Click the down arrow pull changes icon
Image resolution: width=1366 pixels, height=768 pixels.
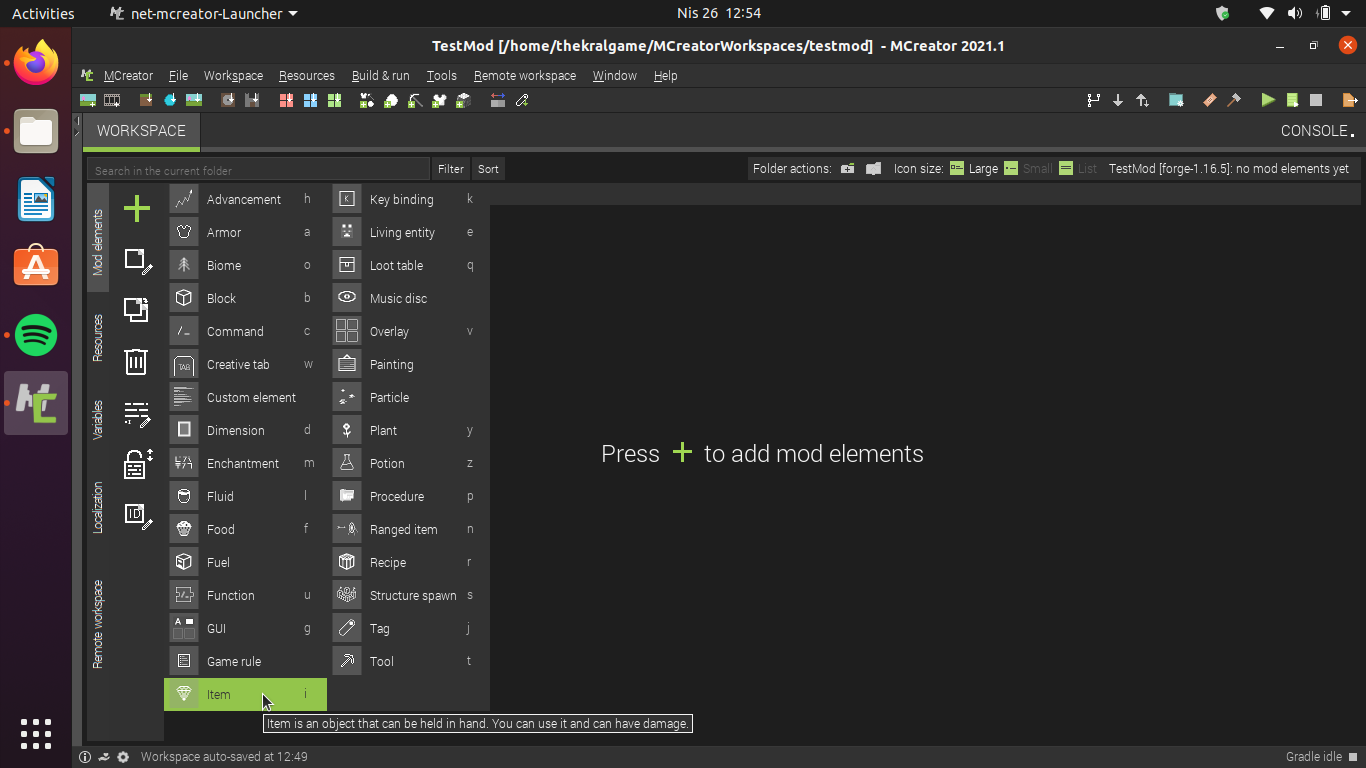coord(1118,100)
